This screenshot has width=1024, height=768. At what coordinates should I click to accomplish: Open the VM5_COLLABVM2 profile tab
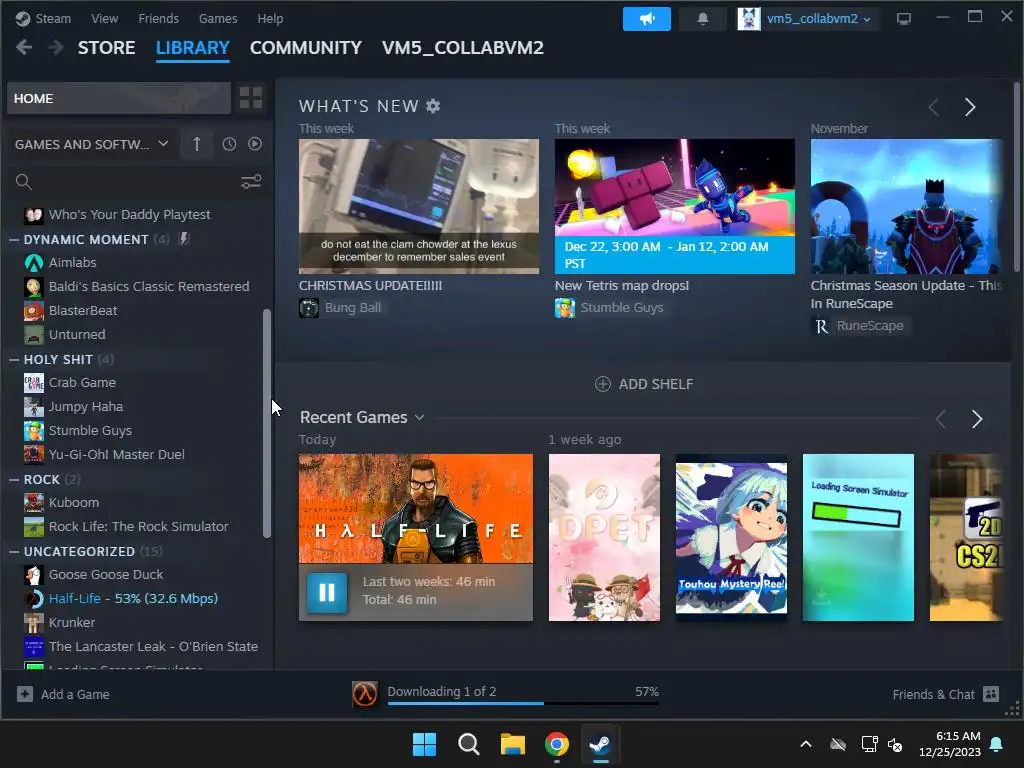click(x=462, y=48)
